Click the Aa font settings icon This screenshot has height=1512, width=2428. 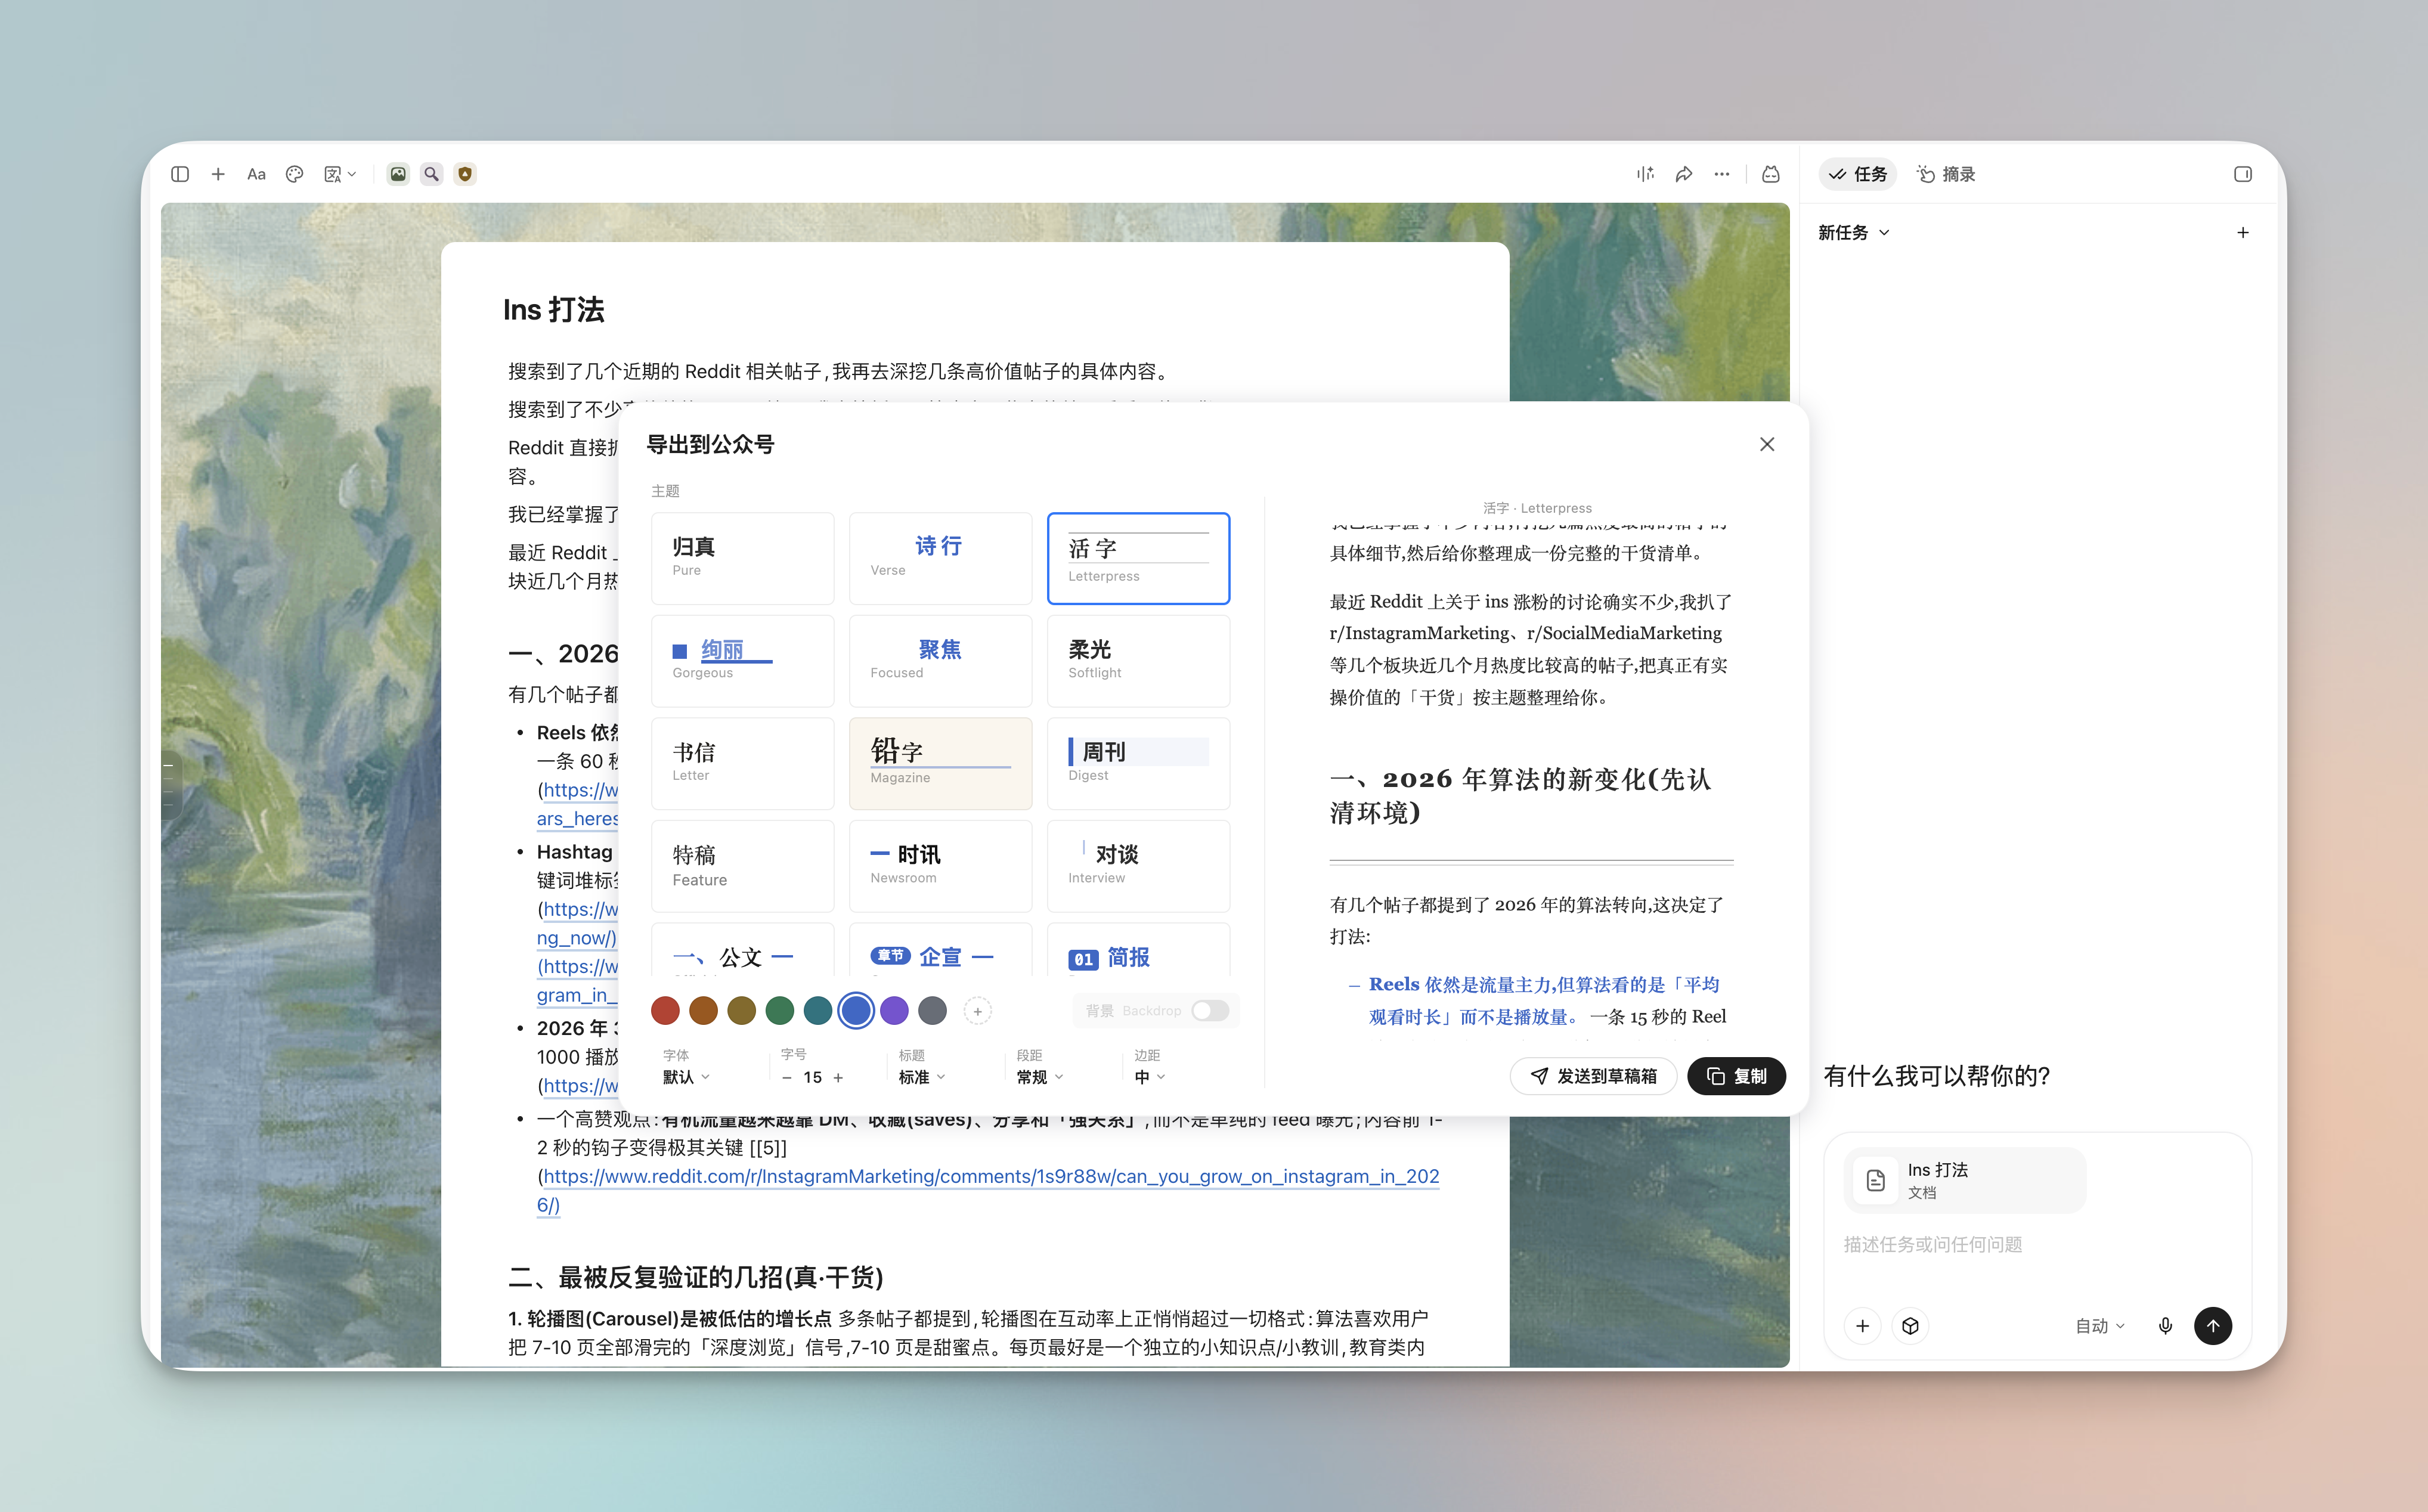256,174
